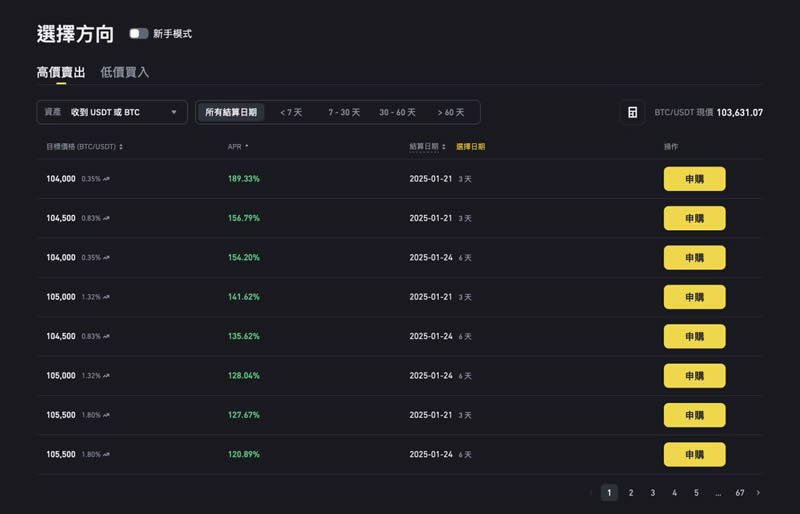
Task: Click trend chart icon in 156.79% APR row
Action: click(x=106, y=218)
